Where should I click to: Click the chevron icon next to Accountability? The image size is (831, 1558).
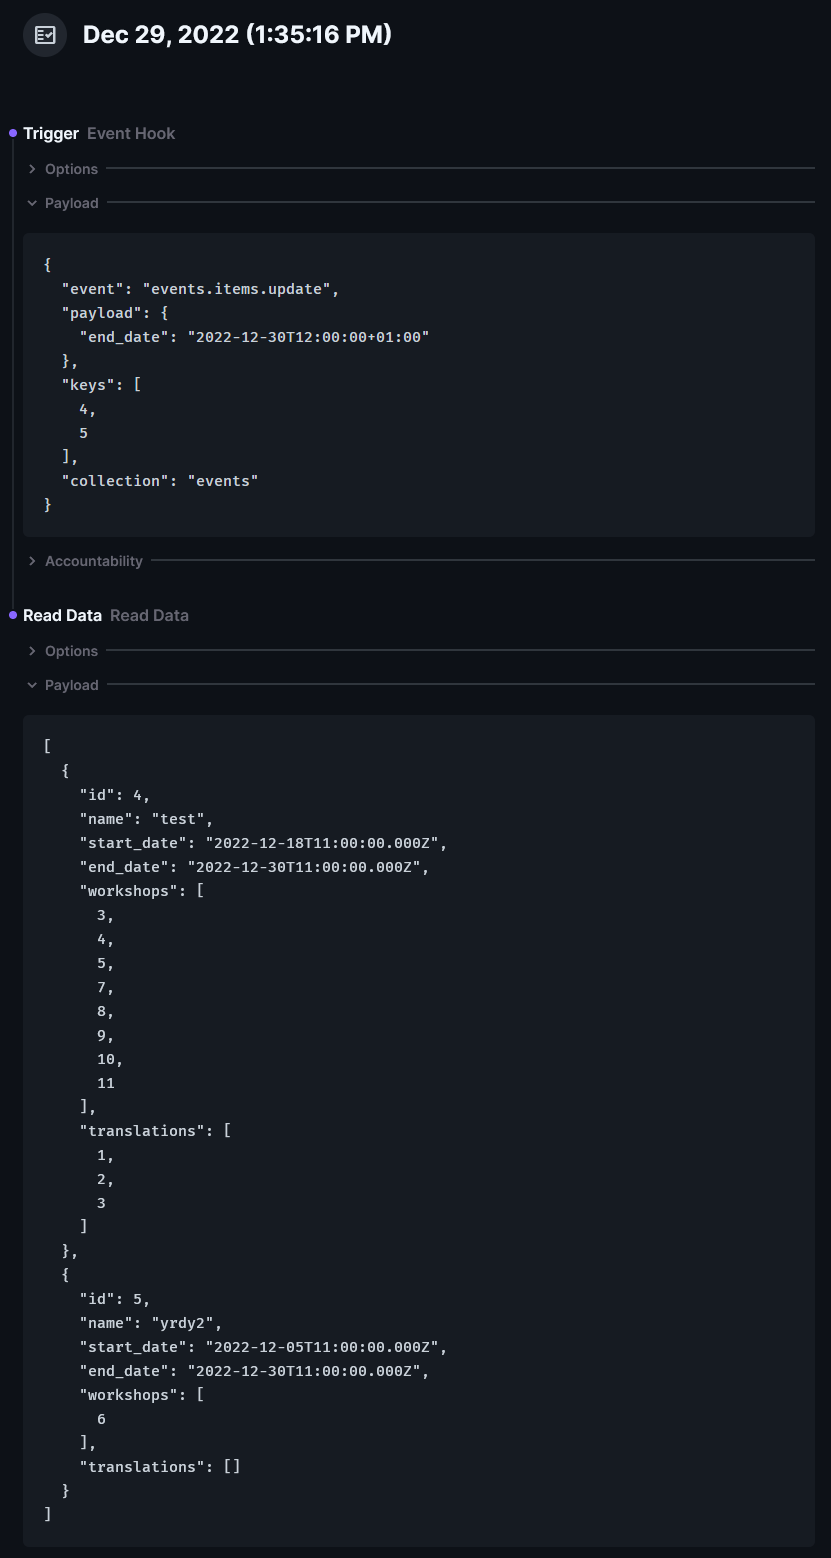[31, 560]
